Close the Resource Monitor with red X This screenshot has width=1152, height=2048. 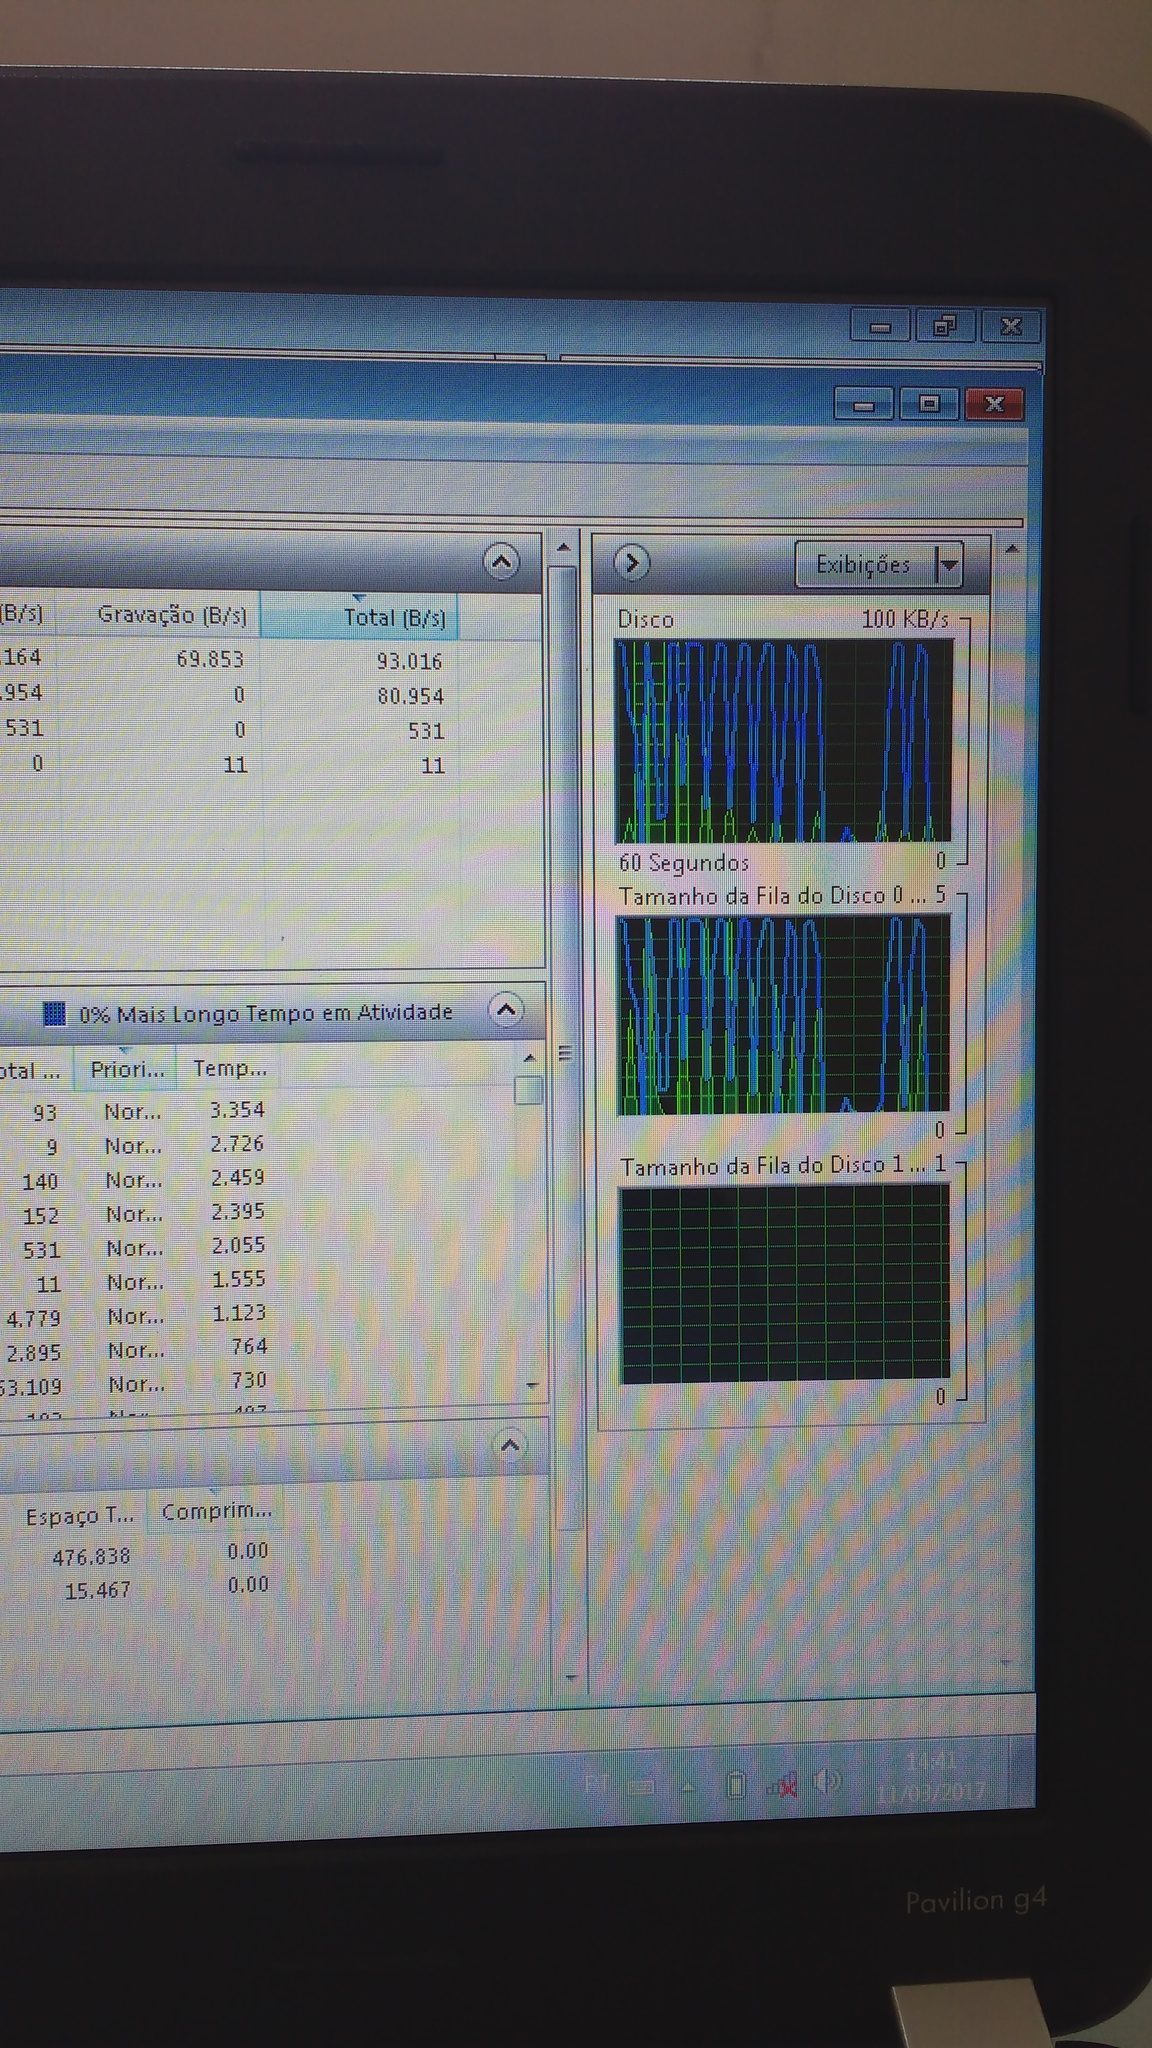click(993, 403)
